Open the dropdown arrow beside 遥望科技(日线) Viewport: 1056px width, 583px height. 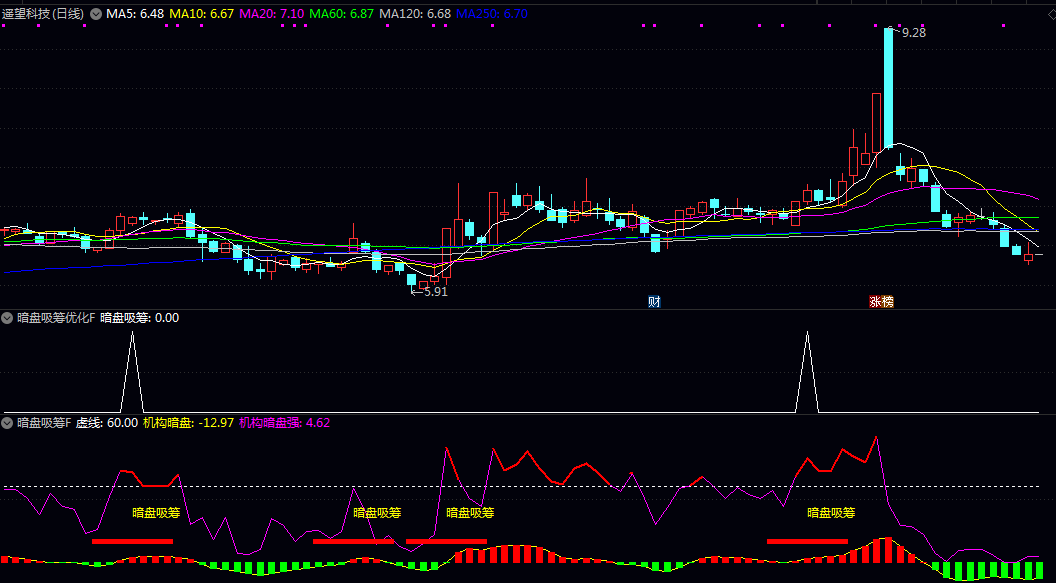click(x=96, y=14)
